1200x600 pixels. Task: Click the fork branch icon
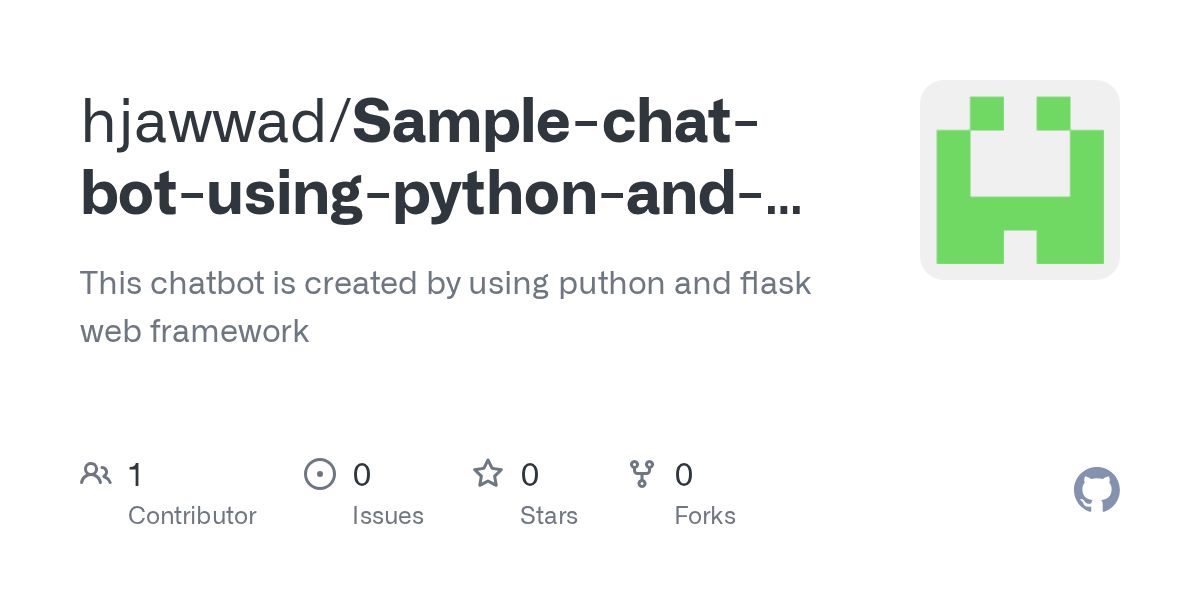pyautogui.click(x=642, y=473)
